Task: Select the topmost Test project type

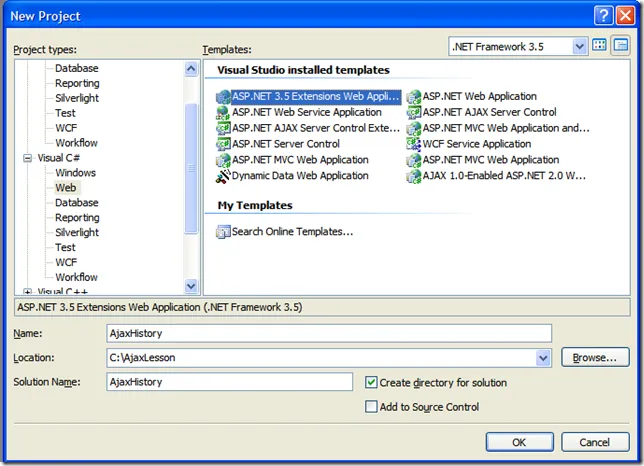Action: point(65,113)
